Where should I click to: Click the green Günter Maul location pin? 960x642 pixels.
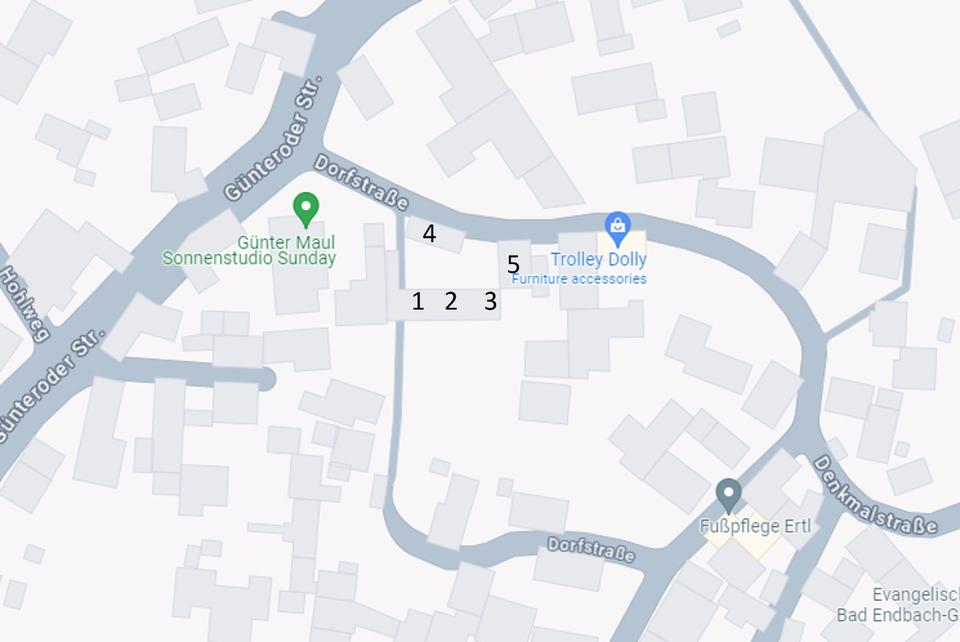(306, 210)
